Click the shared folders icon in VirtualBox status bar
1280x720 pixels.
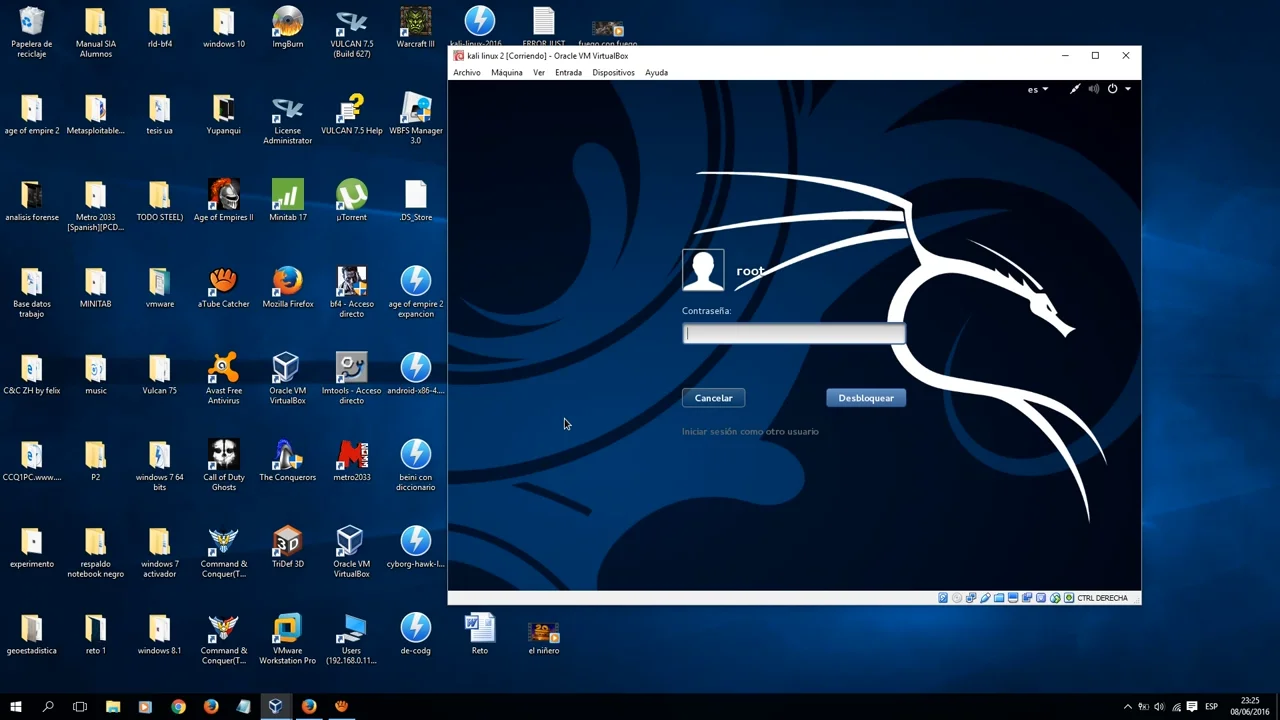coord(999,598)
